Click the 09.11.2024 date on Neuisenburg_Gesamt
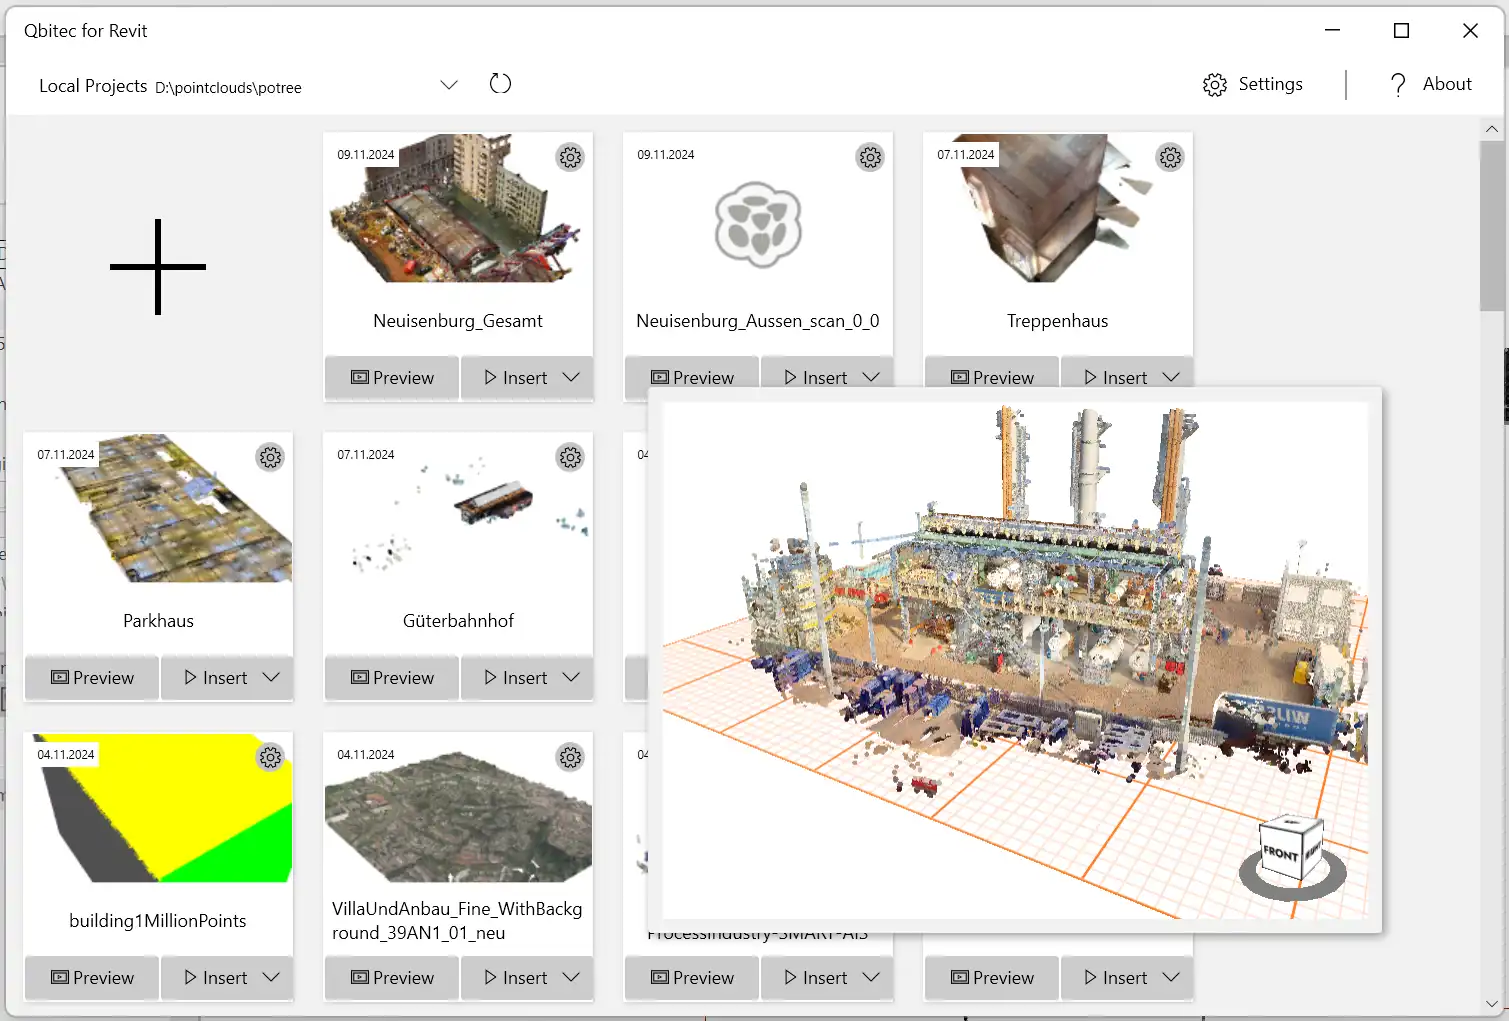The image size is (1509, 1021). tap(366, 155)
